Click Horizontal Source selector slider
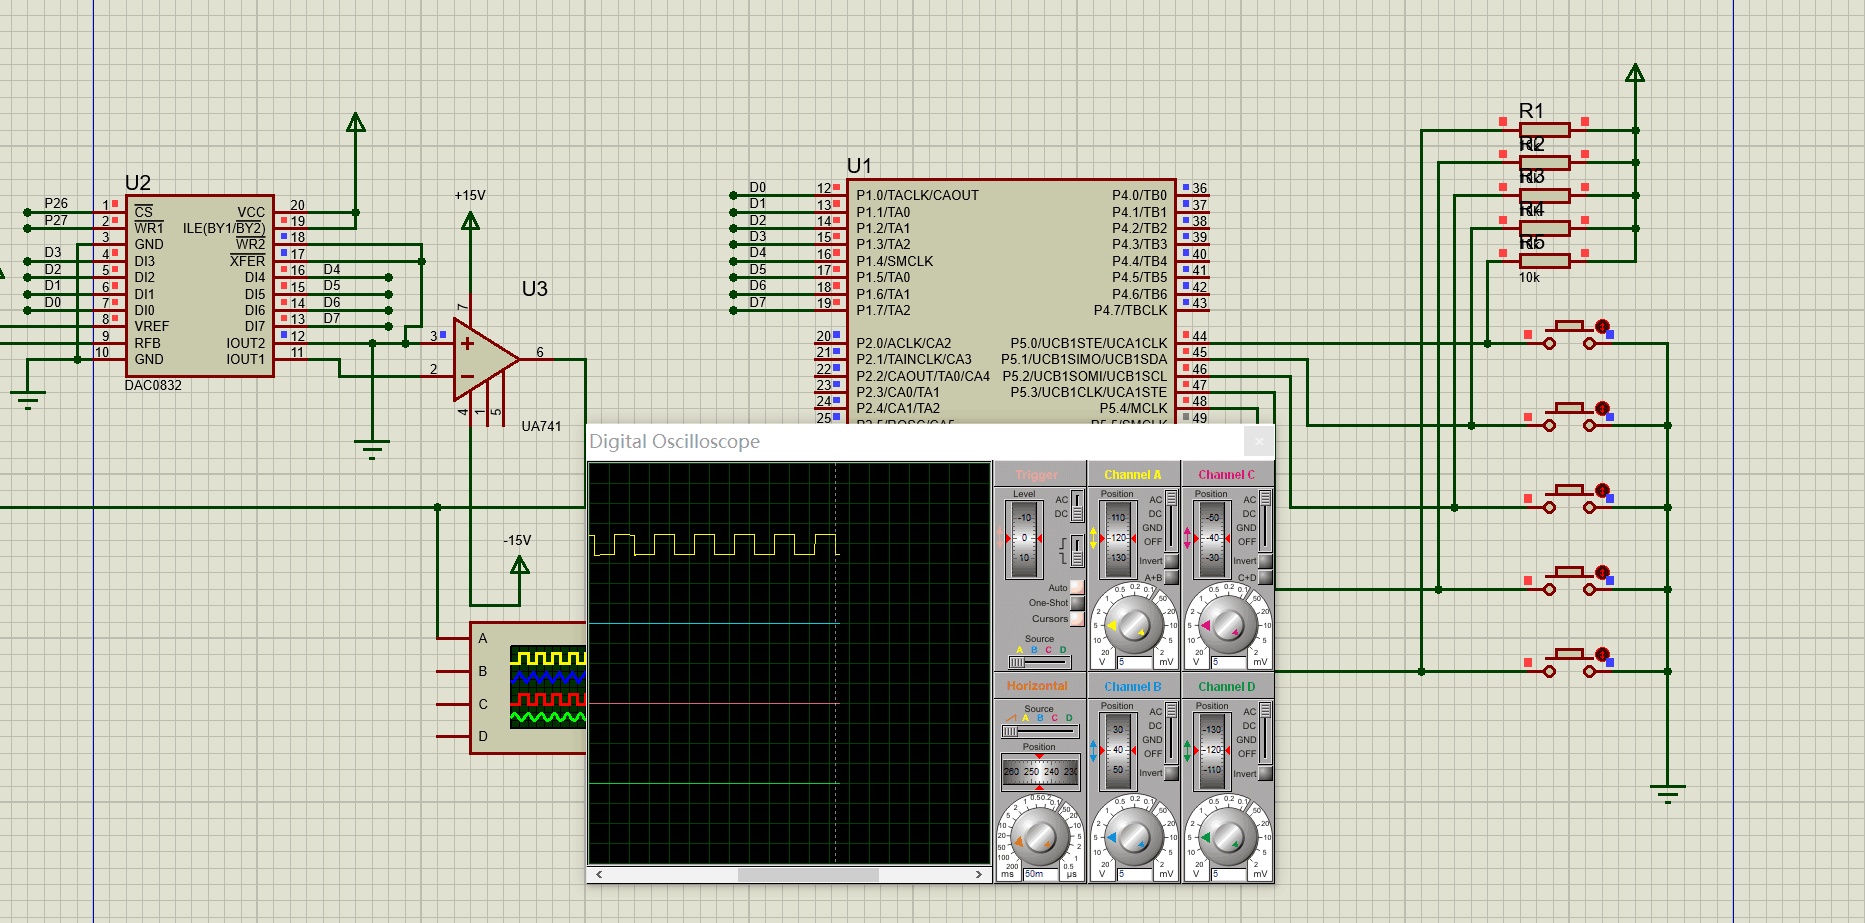Screen dimensions: 1865x923 pos(1041,731)
